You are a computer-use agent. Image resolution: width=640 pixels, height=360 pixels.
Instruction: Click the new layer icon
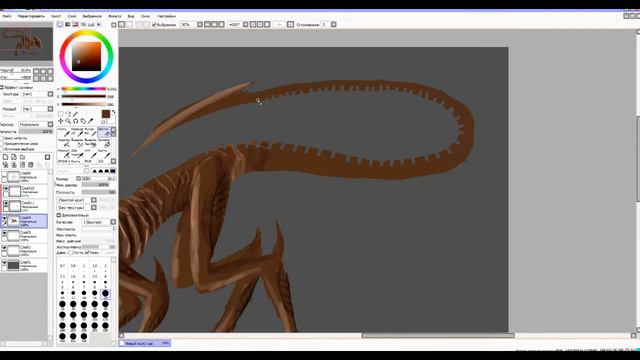point(5,157)
